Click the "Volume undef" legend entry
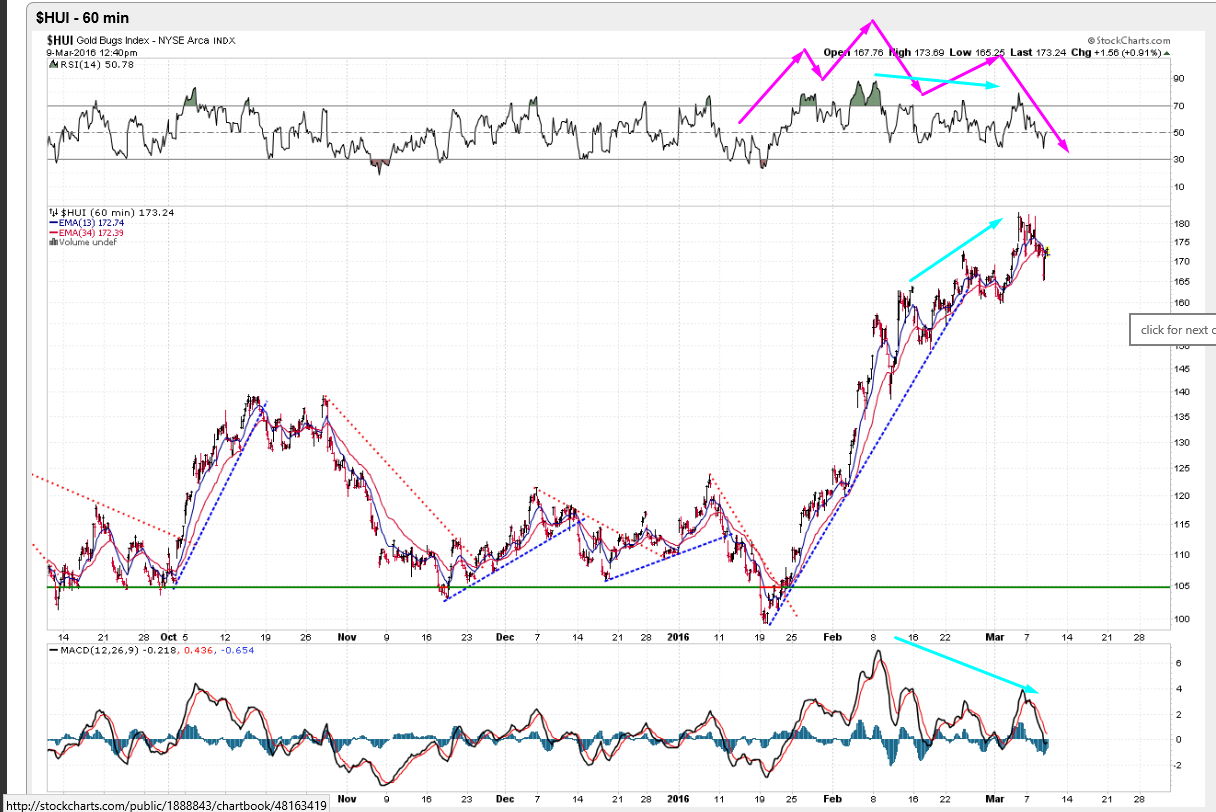The image size is (1216, 812). coord(88,241)
